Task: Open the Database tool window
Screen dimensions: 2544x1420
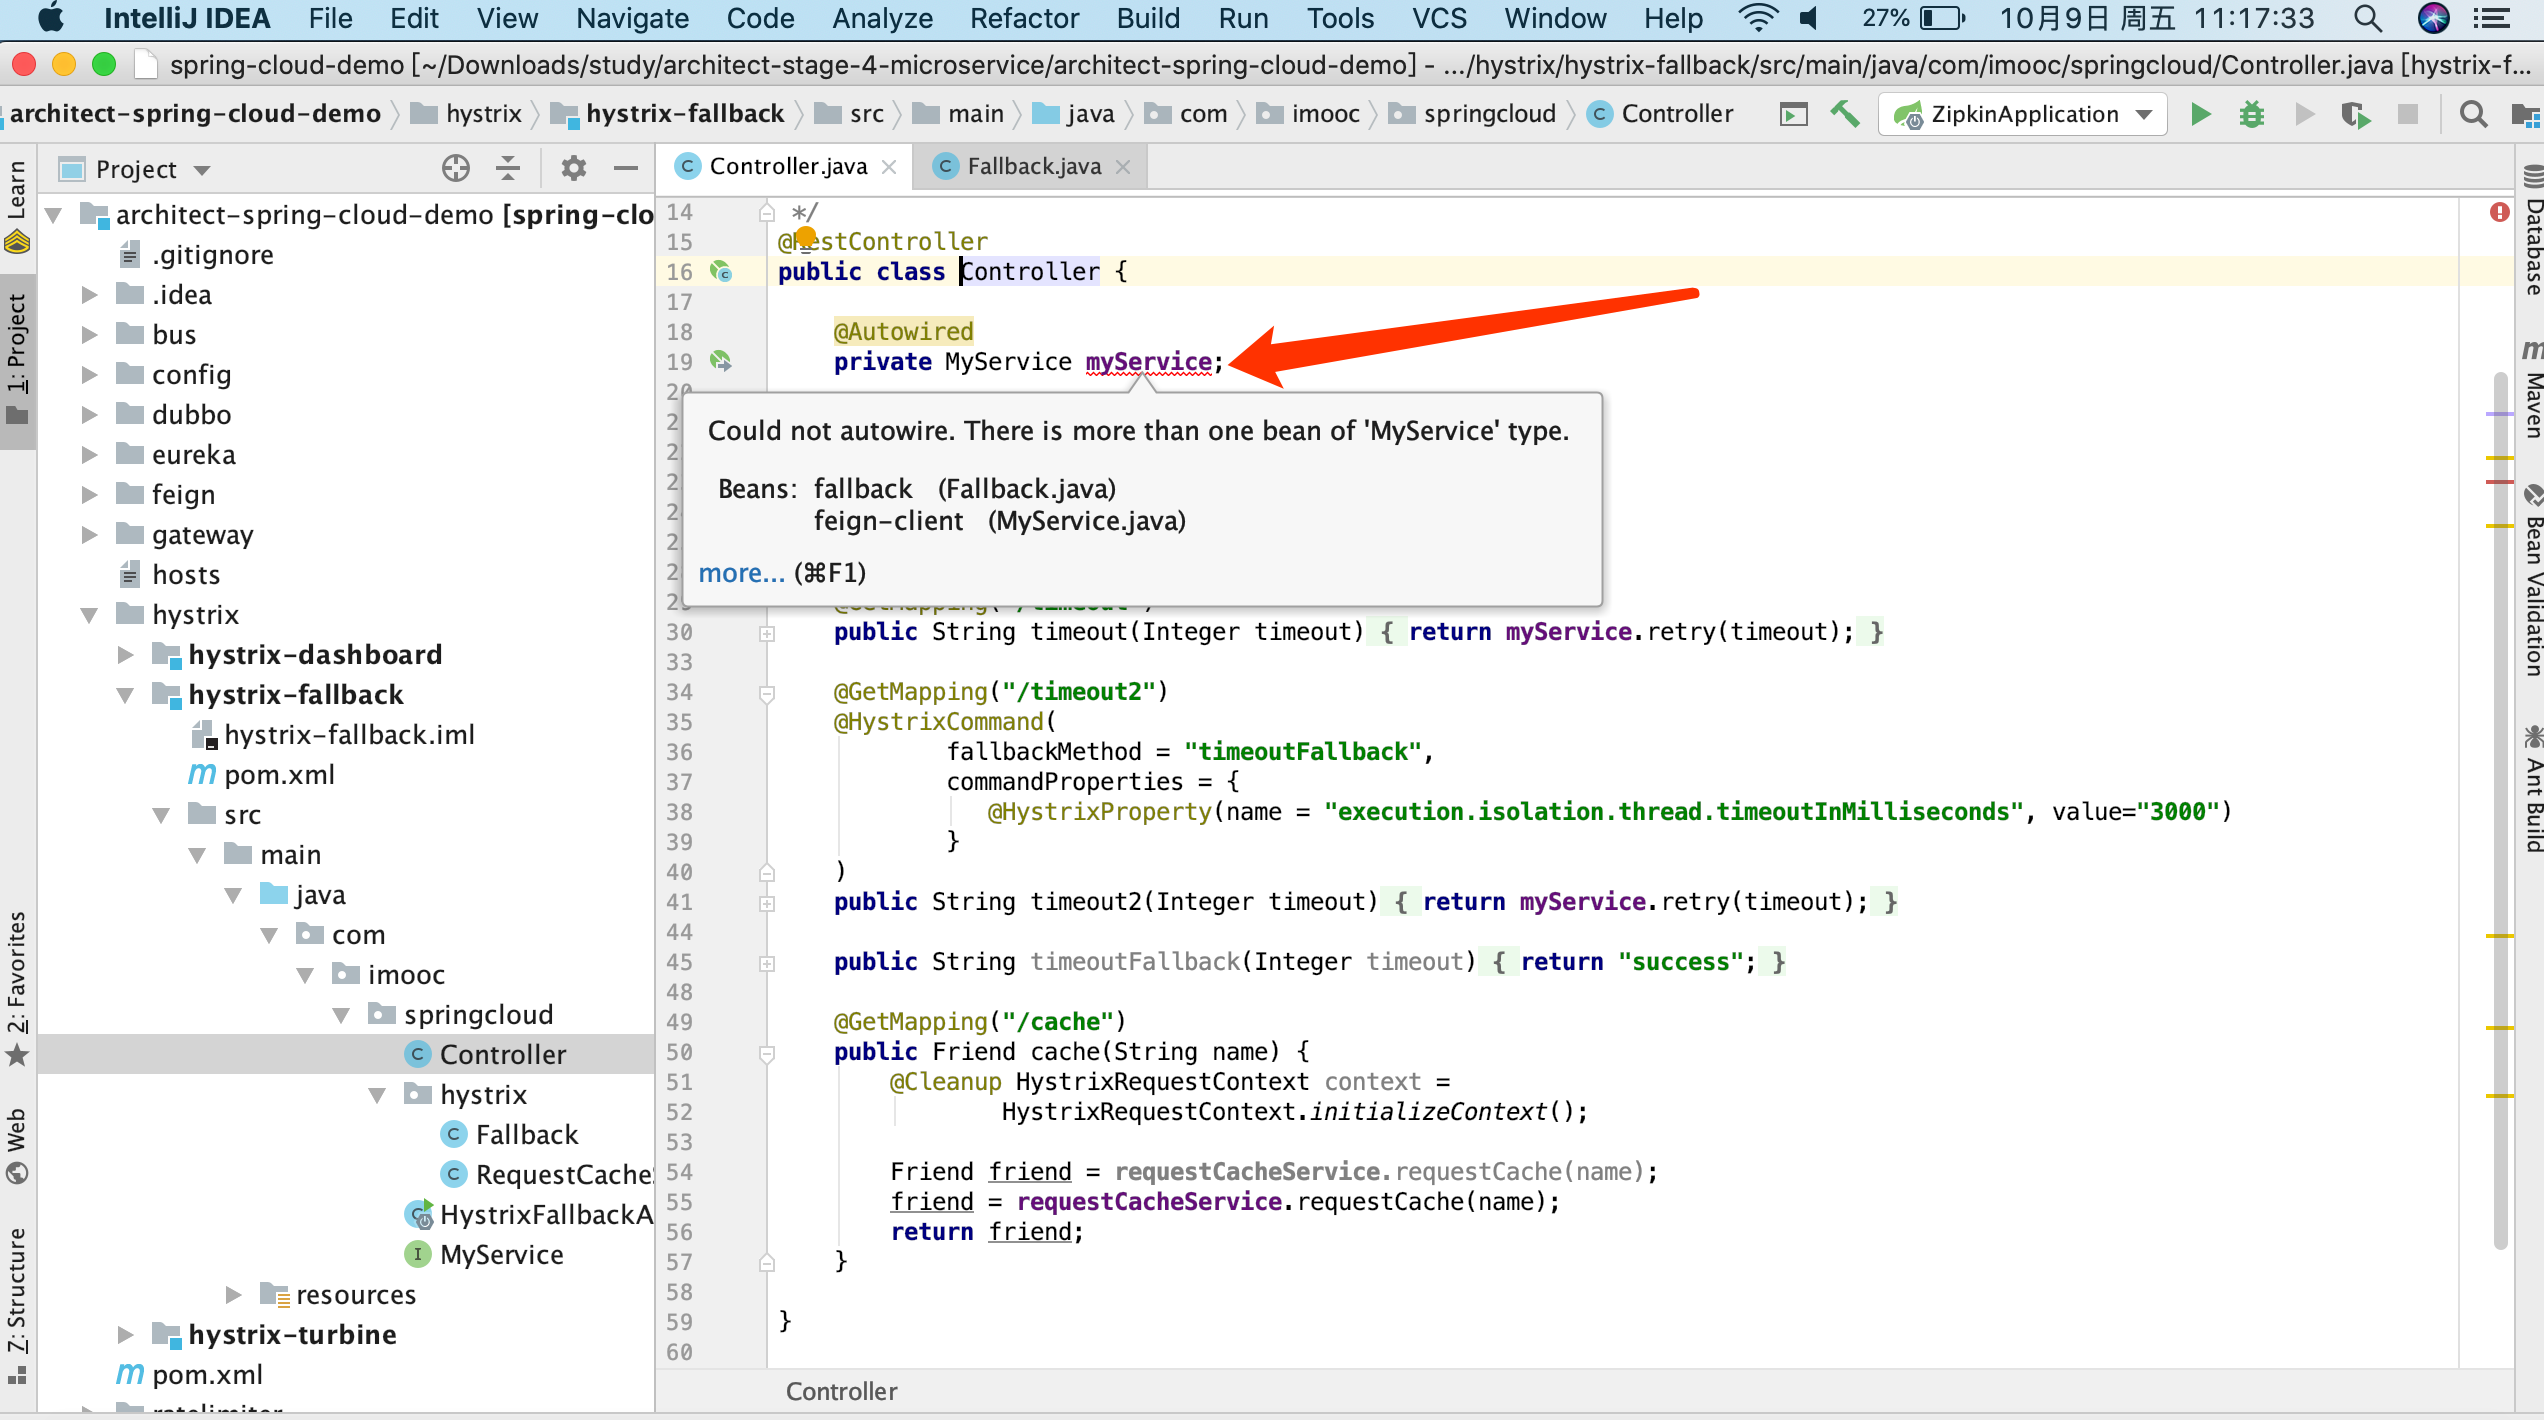Action: coord(2532,230)
